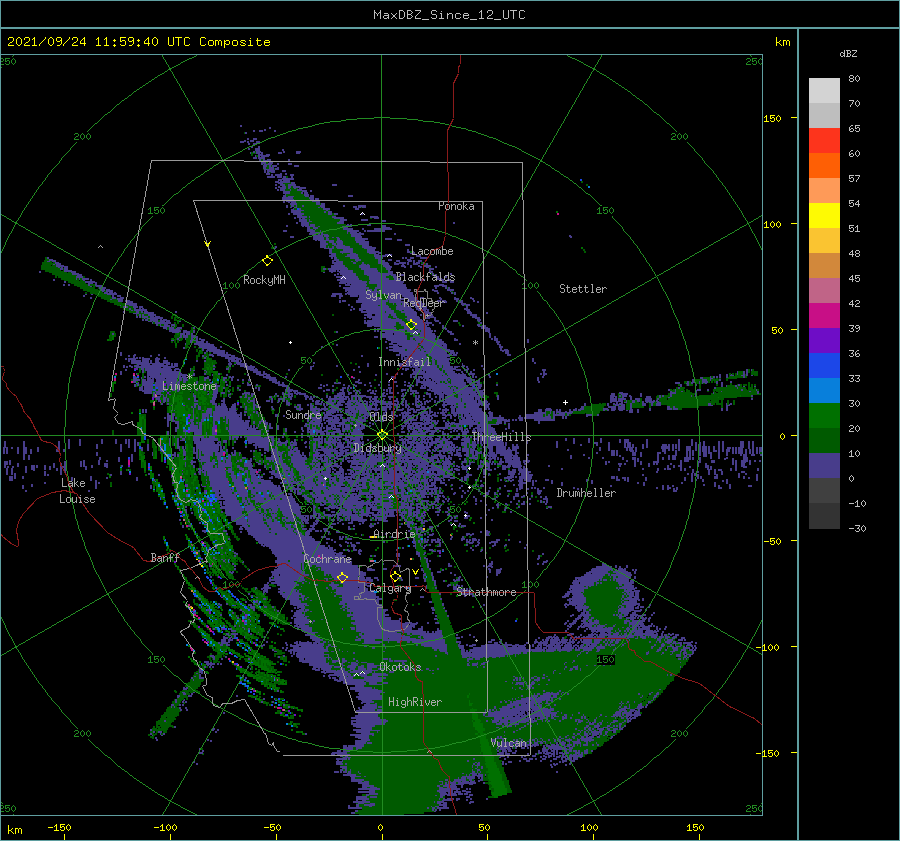900x841 pixels.
Task: Click the Limestone label
Action: click(189, 386)
